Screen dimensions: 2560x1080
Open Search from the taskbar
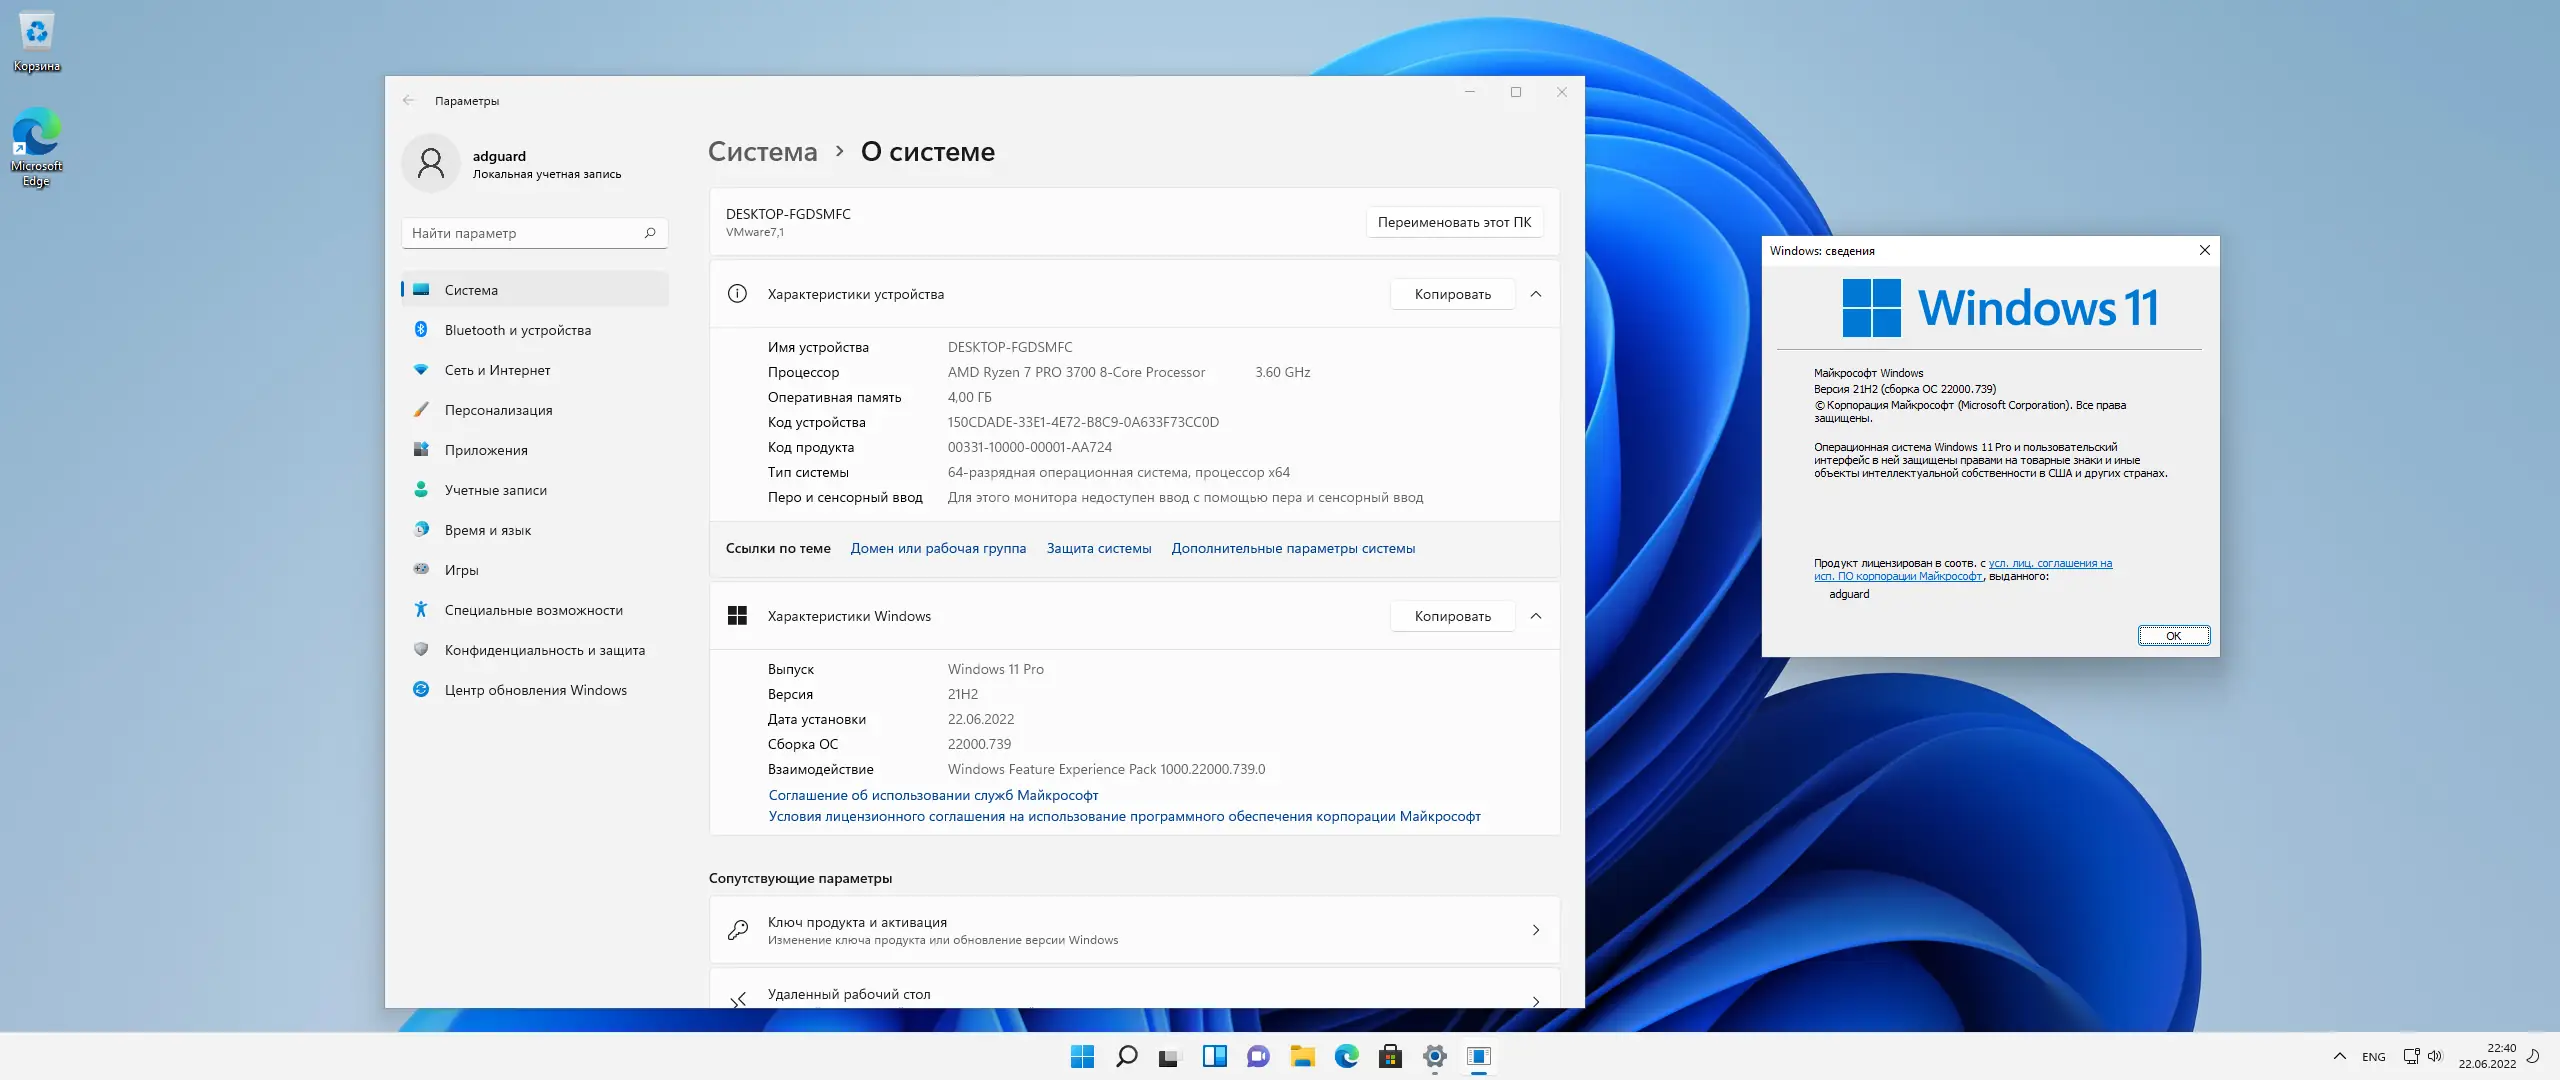(1126, 1056)
